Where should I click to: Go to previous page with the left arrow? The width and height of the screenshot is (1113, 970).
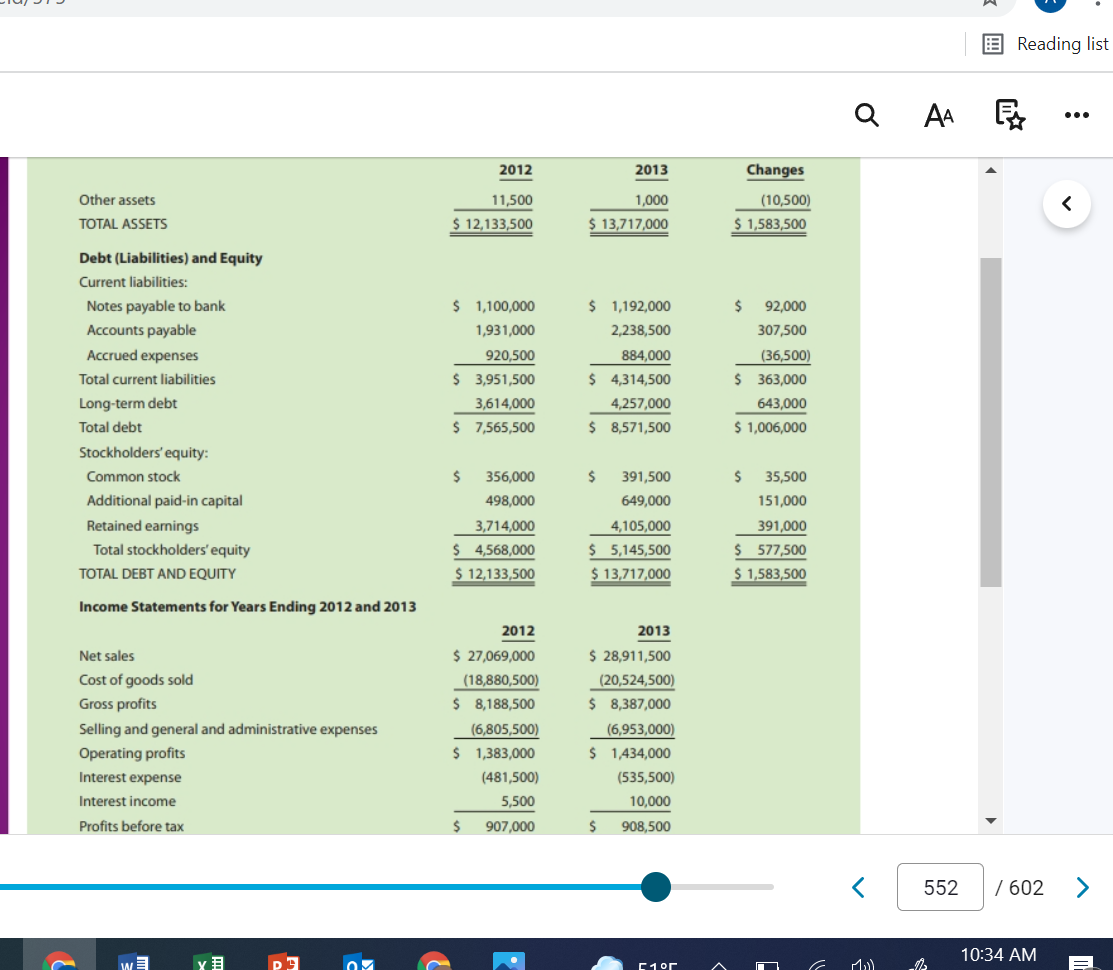tap(858, 887)
